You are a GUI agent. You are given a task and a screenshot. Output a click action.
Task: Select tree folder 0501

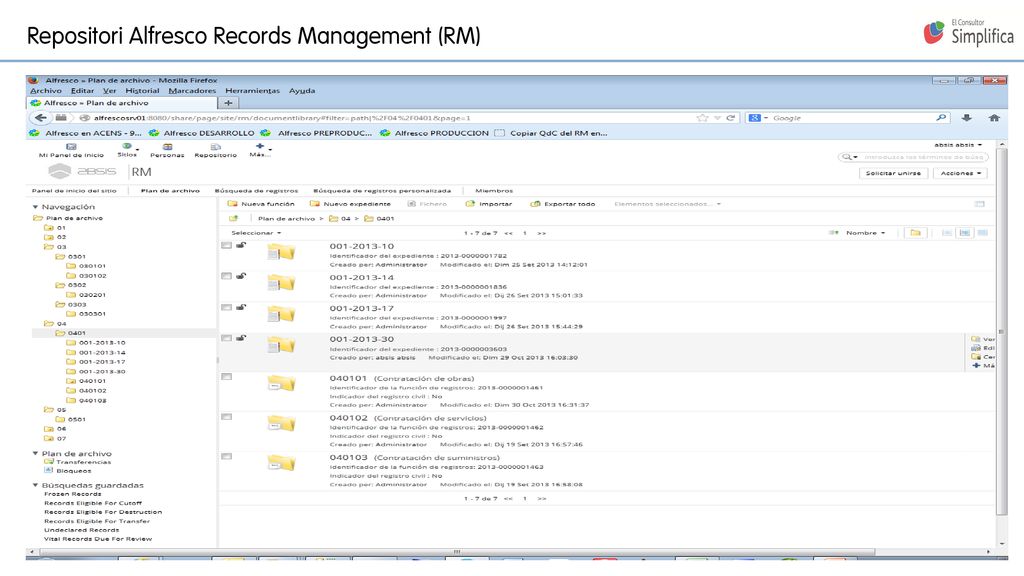click(76, 419)
